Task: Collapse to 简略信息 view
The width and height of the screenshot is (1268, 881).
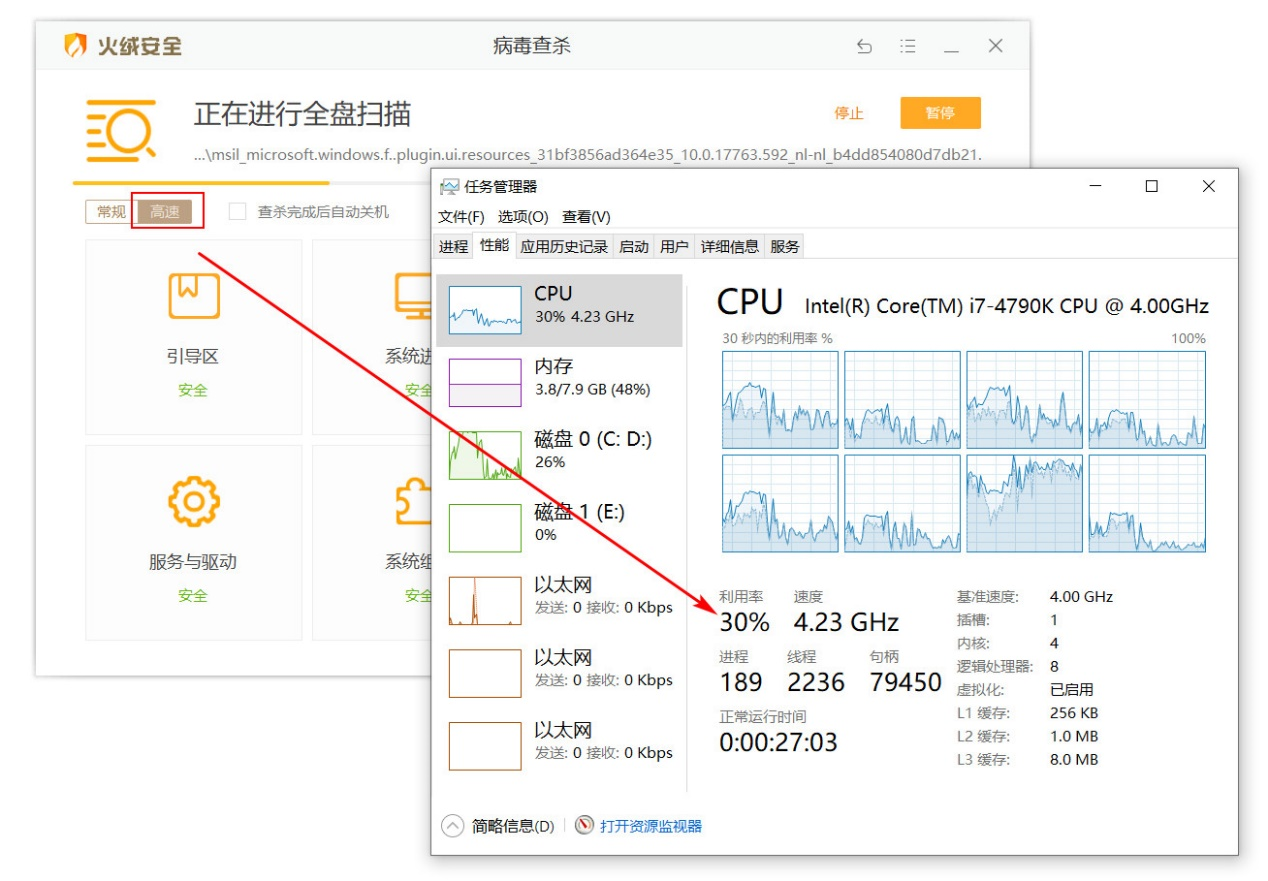Action: pos(498,826)
